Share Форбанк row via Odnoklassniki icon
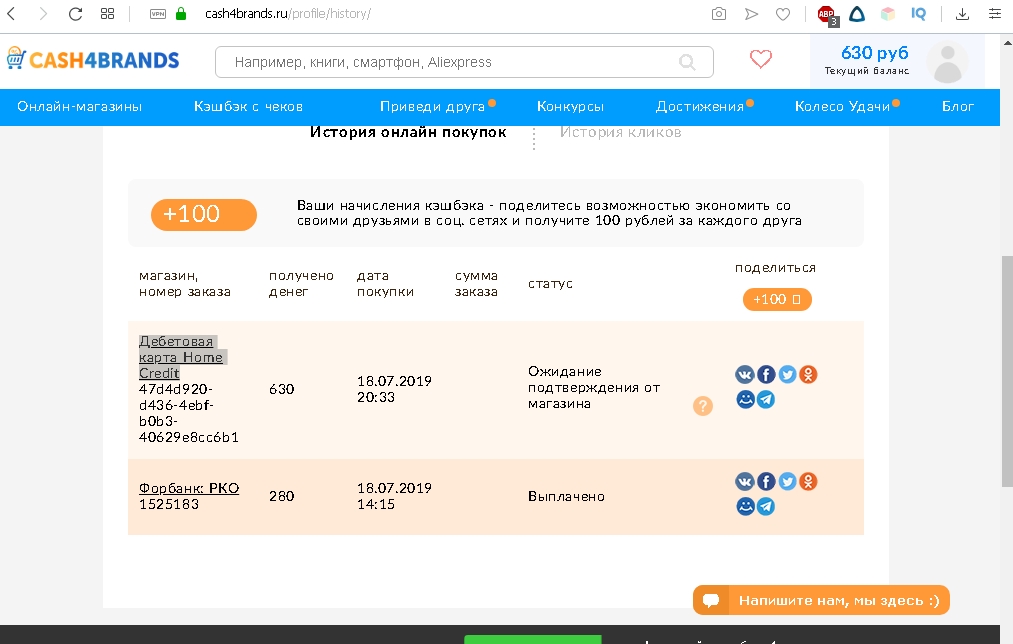 [808, 482]
